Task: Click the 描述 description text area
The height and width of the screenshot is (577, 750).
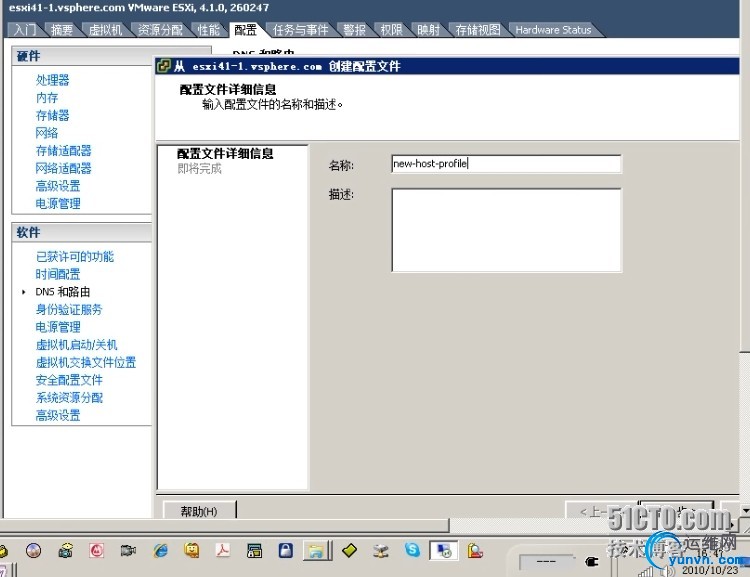Action: pos(506,230)
